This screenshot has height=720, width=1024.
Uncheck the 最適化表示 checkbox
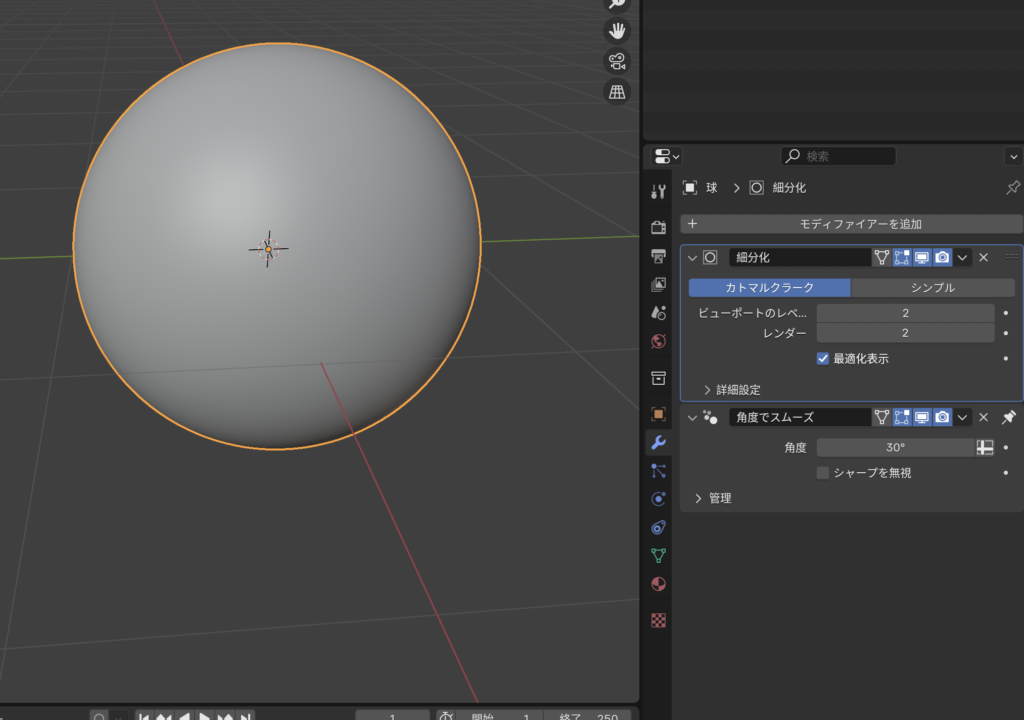click(823, 359)
